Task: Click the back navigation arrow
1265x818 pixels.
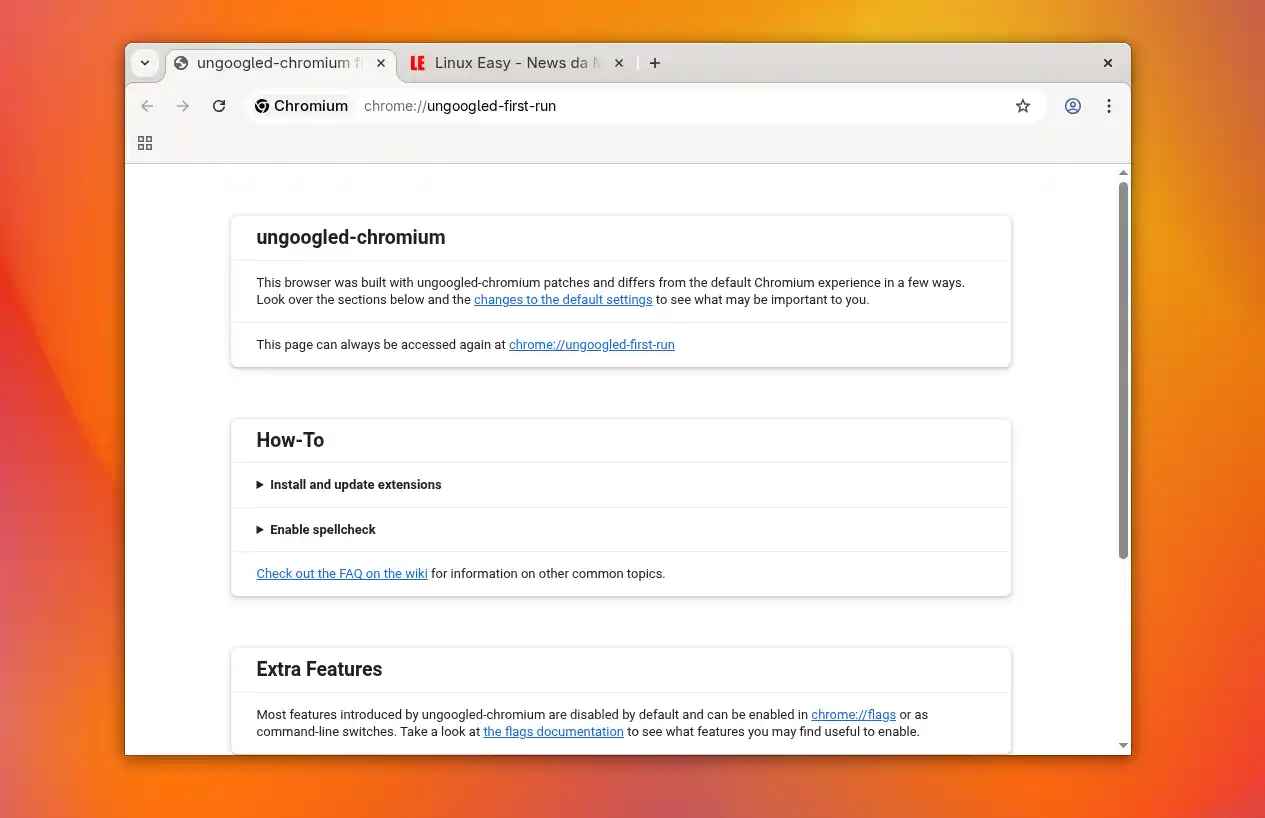Action: [x=147, y=106]
